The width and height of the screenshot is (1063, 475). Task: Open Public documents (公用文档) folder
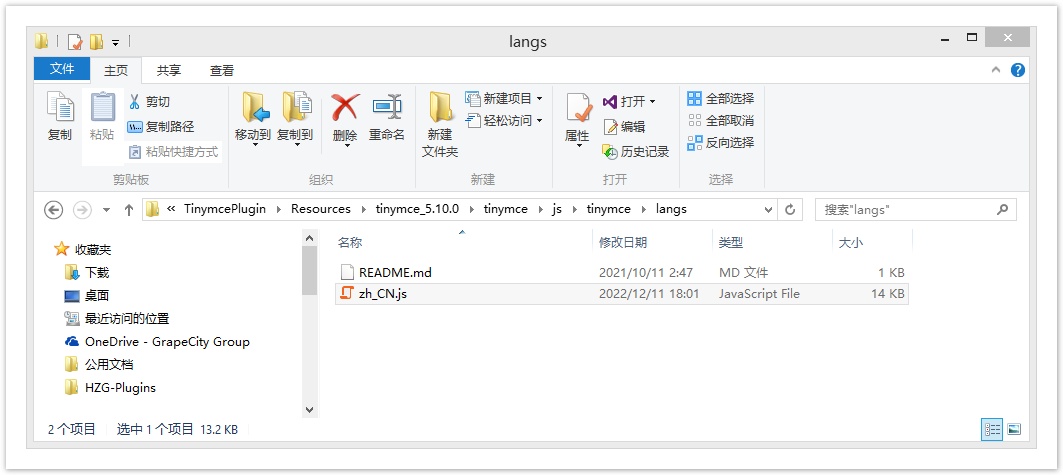99,365
